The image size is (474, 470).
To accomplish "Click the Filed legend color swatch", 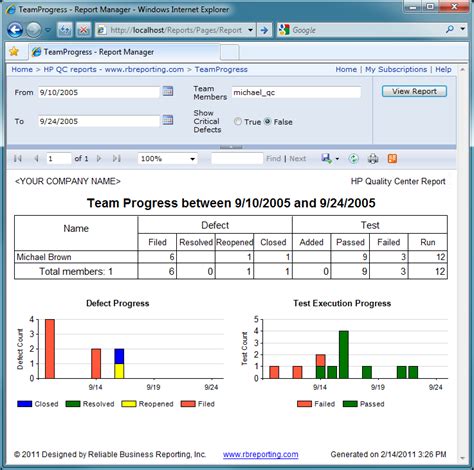I will pos(188,404).
